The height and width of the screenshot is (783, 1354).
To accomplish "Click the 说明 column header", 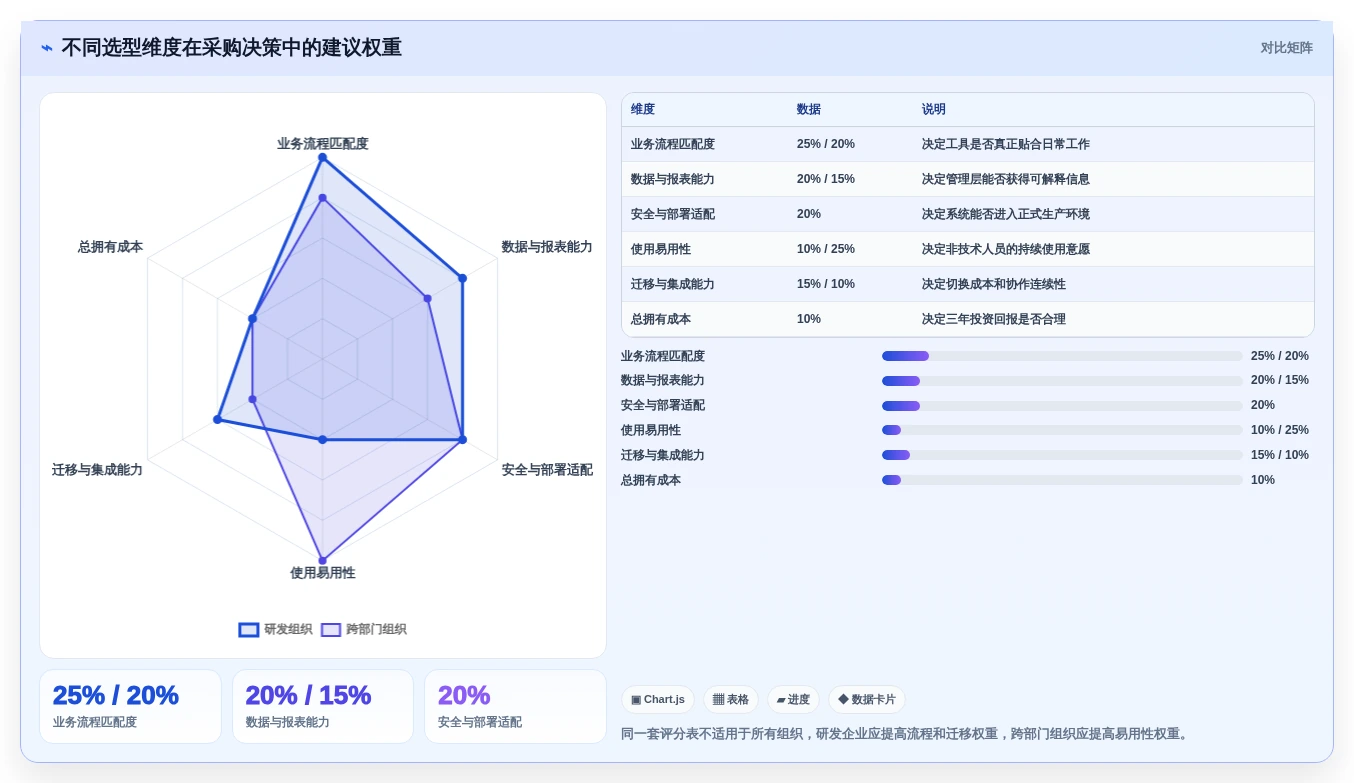I will click(x=934, y=110).
